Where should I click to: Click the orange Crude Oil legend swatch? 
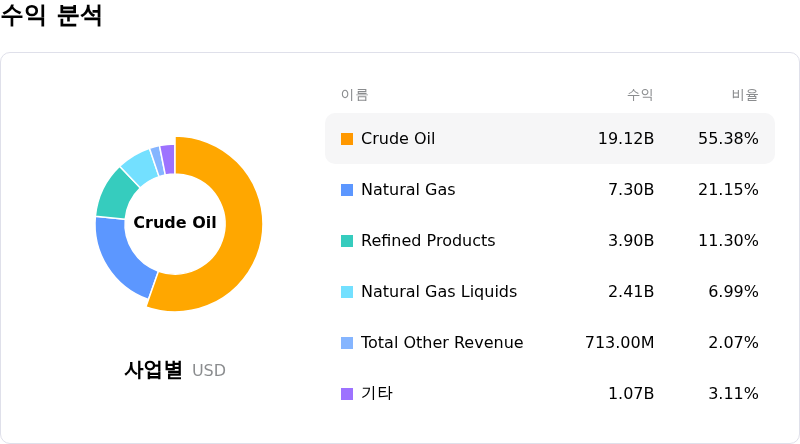(347, 139)
